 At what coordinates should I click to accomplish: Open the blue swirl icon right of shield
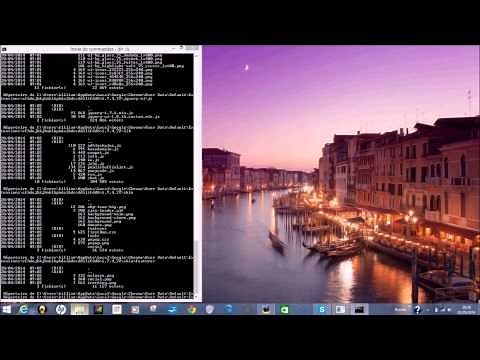[228, 309]
